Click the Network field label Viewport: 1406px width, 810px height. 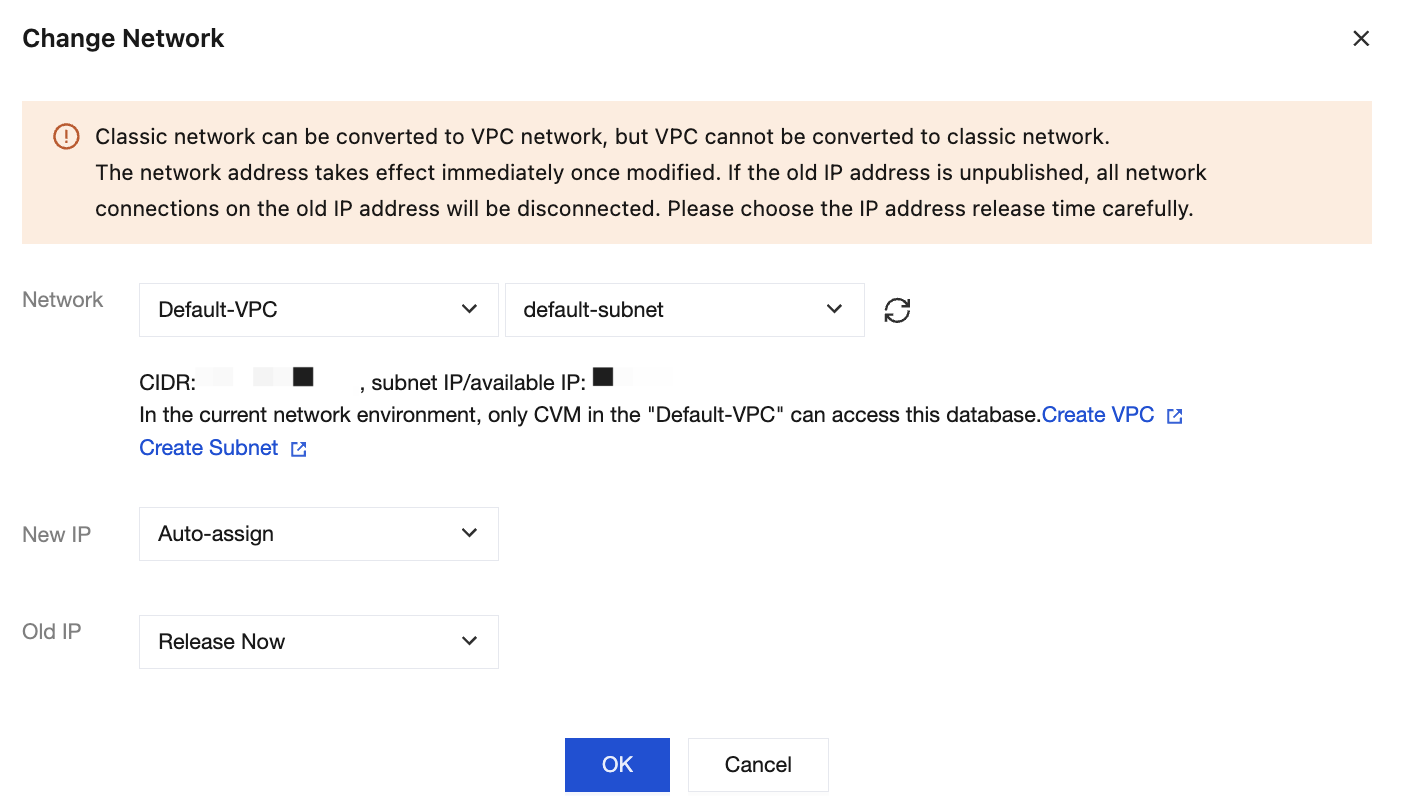tap(63, 300)
